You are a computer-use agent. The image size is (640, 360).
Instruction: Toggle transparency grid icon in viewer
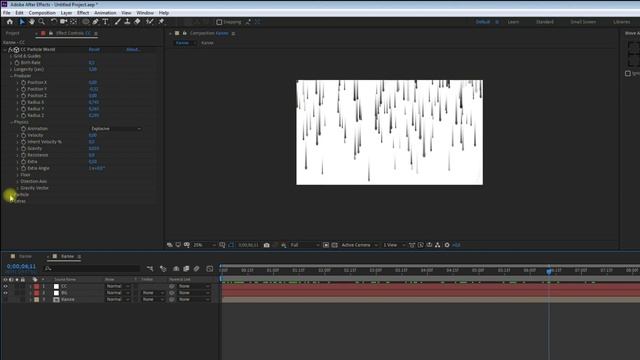(334, 245)
